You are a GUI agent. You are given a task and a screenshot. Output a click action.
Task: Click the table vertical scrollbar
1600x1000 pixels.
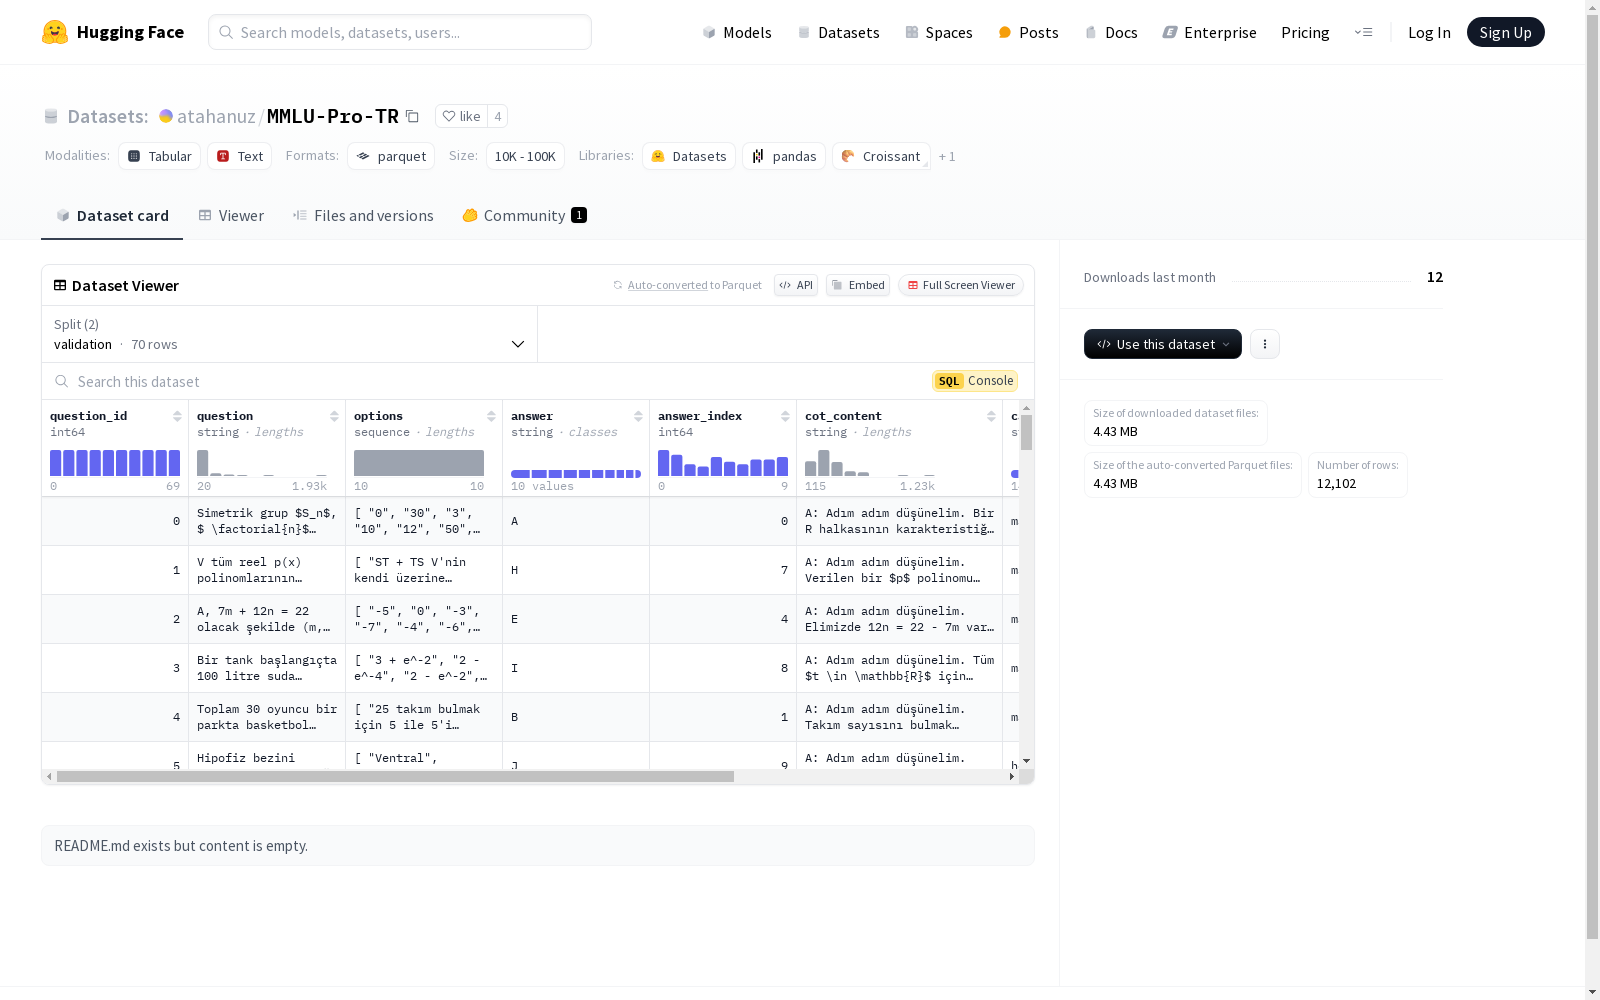(1026, 432)
